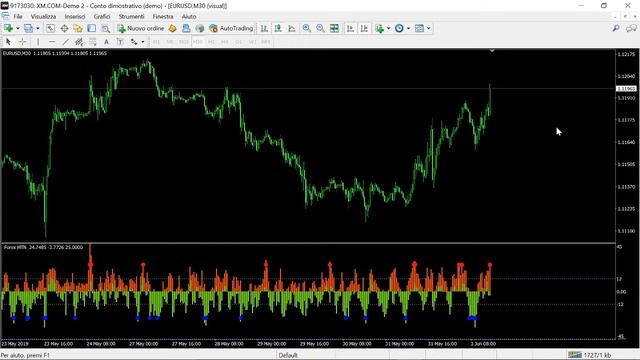Open the Profiles icon in the toolbar
Screen dimensions: 640x360
click(28, 28)
